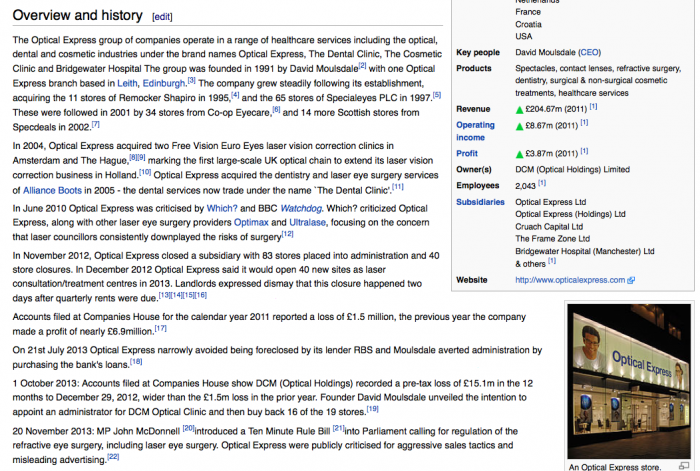Click the external link icon after website URL
The image size is (700, 471).
(631, 281)
